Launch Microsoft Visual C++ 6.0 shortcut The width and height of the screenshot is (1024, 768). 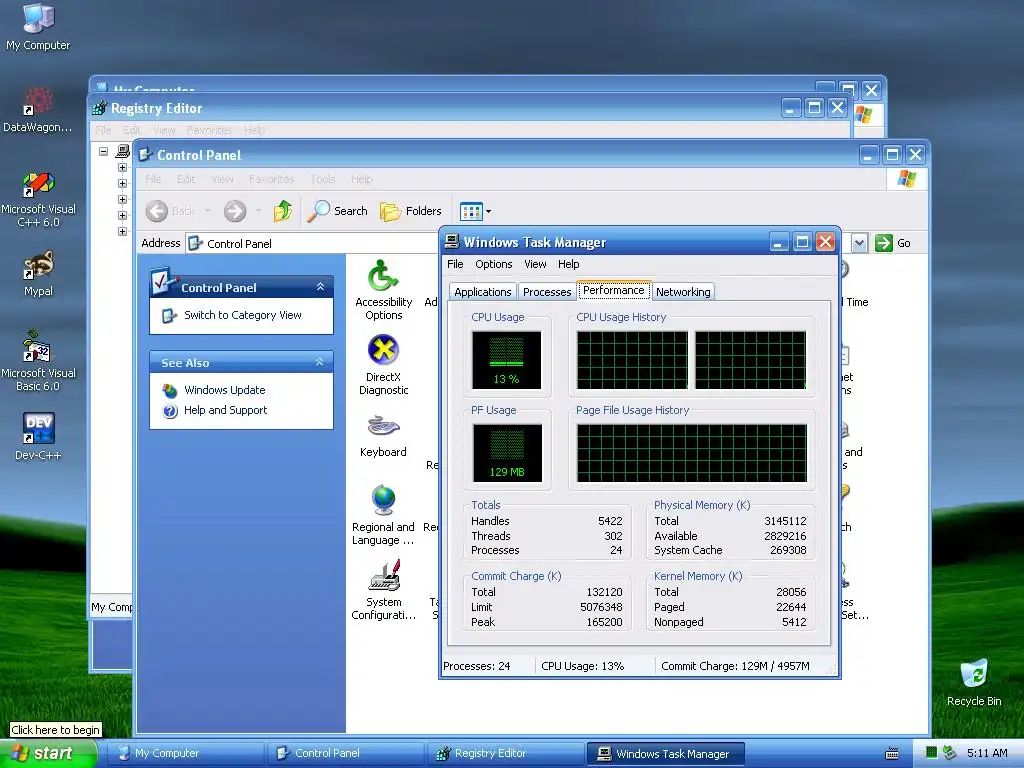click(38, 199)
